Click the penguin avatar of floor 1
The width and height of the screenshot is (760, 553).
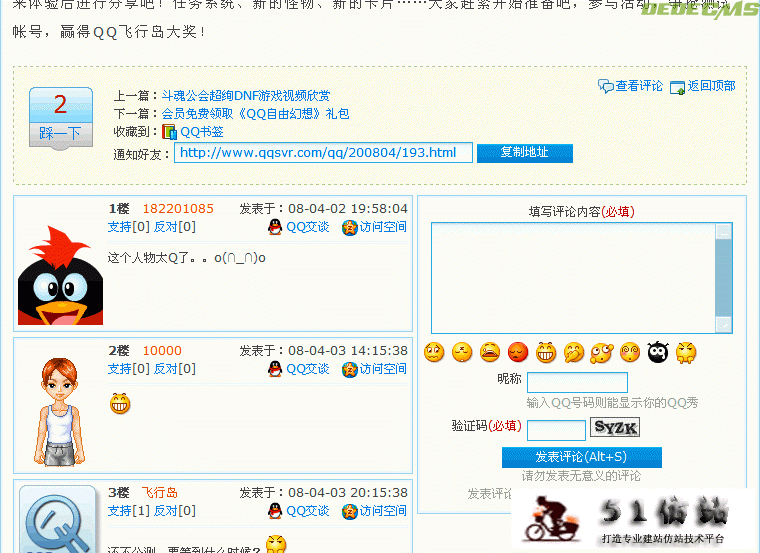(x=60, y=275)
